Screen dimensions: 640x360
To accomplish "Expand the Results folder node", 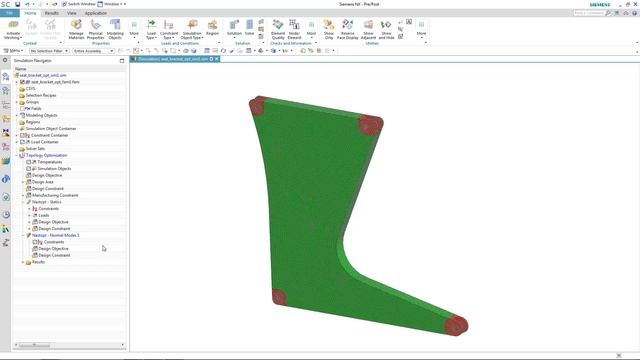I will [x=23, y=262].
